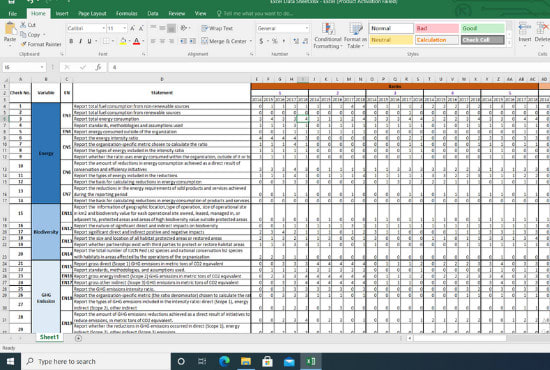This screenshot has width=550, height=370.
Task: Click Merge & Center button
Action: point(224,41)
